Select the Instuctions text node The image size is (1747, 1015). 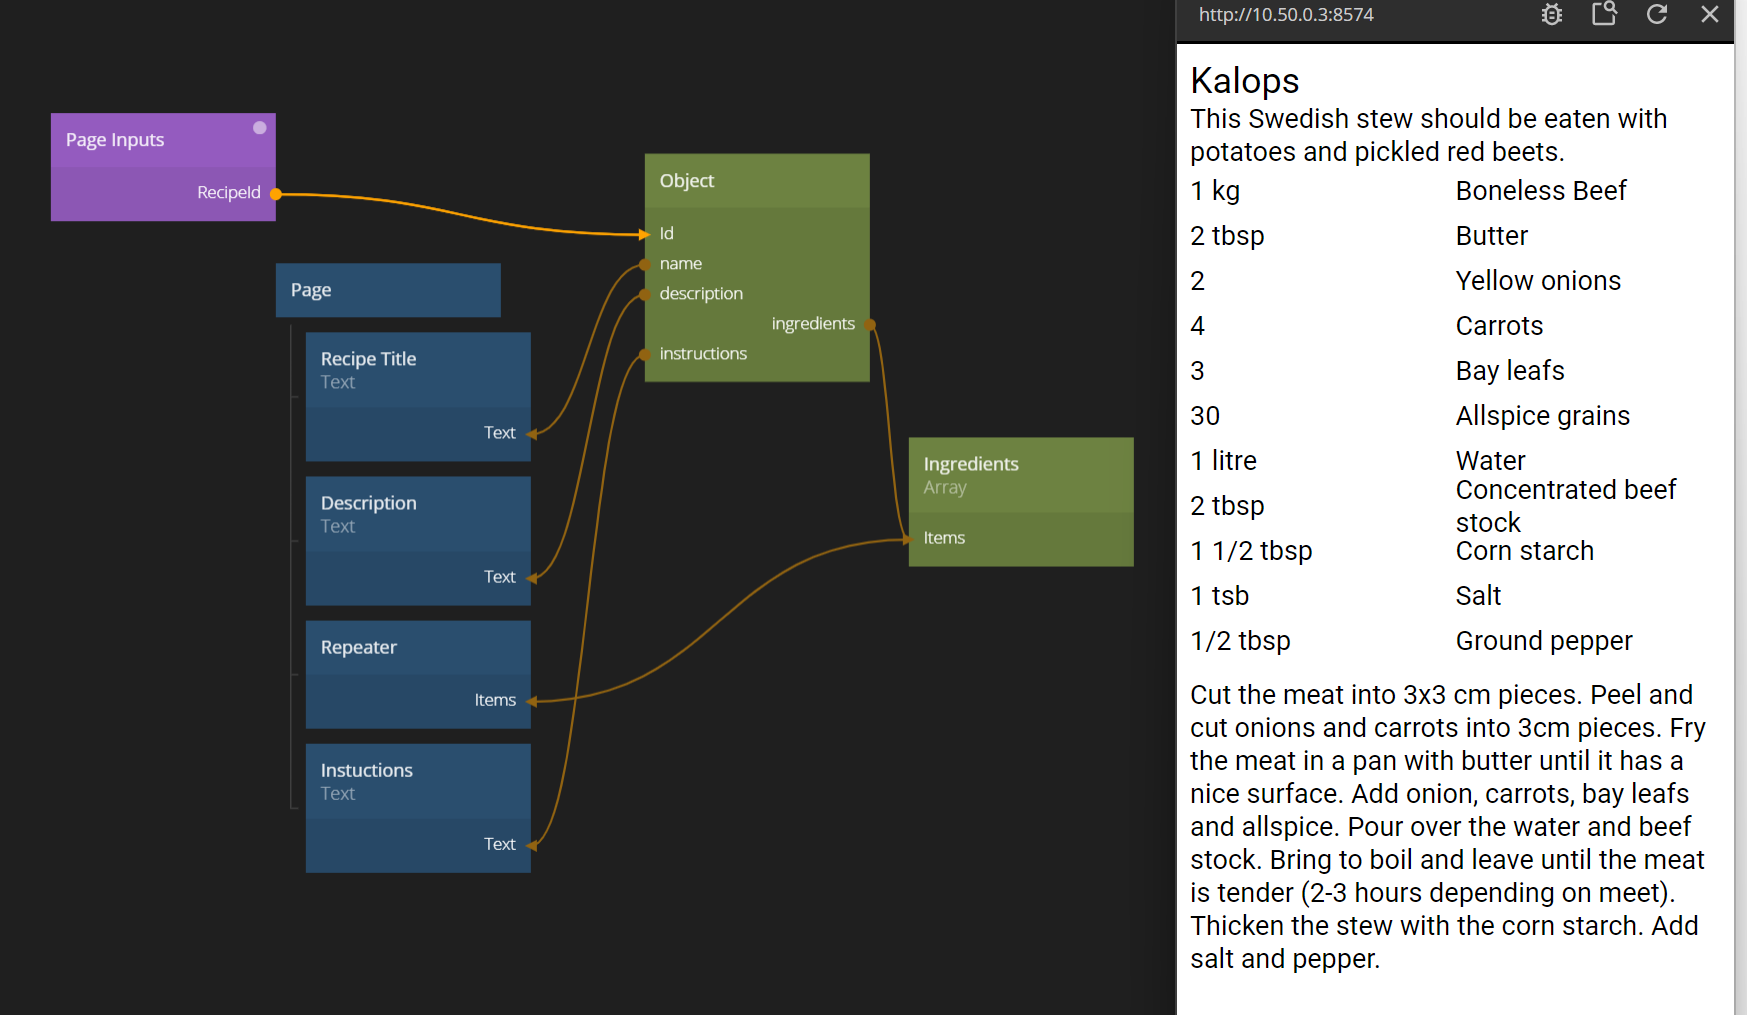(x=417, y=781)
